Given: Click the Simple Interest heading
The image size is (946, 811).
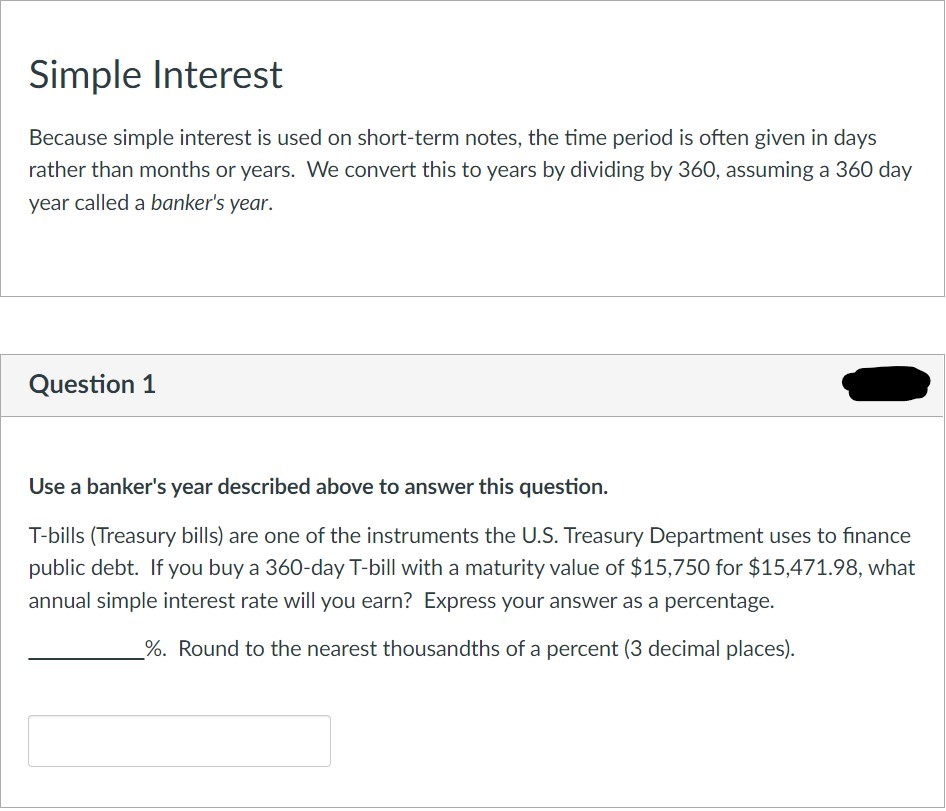Looking at the screenshot, I should 155,74.
